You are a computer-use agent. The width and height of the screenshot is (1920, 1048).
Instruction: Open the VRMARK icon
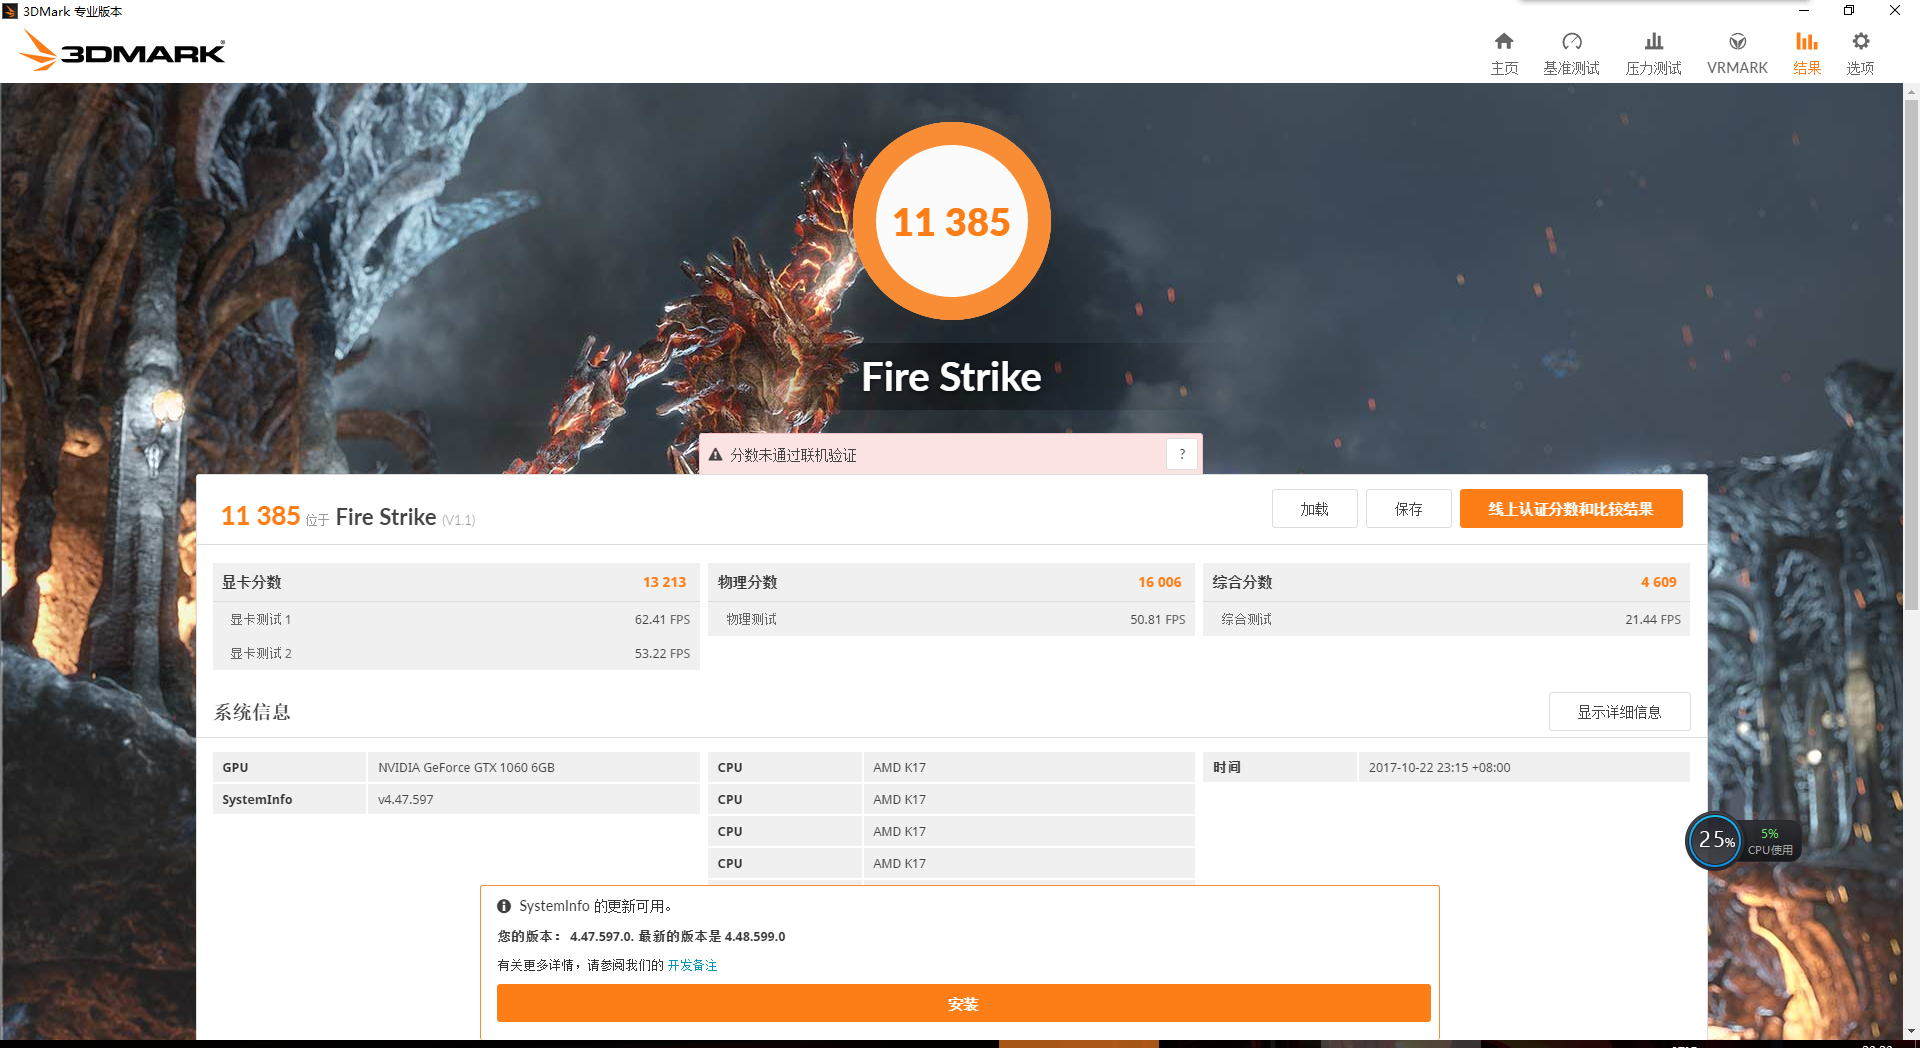coord(1738,41)
